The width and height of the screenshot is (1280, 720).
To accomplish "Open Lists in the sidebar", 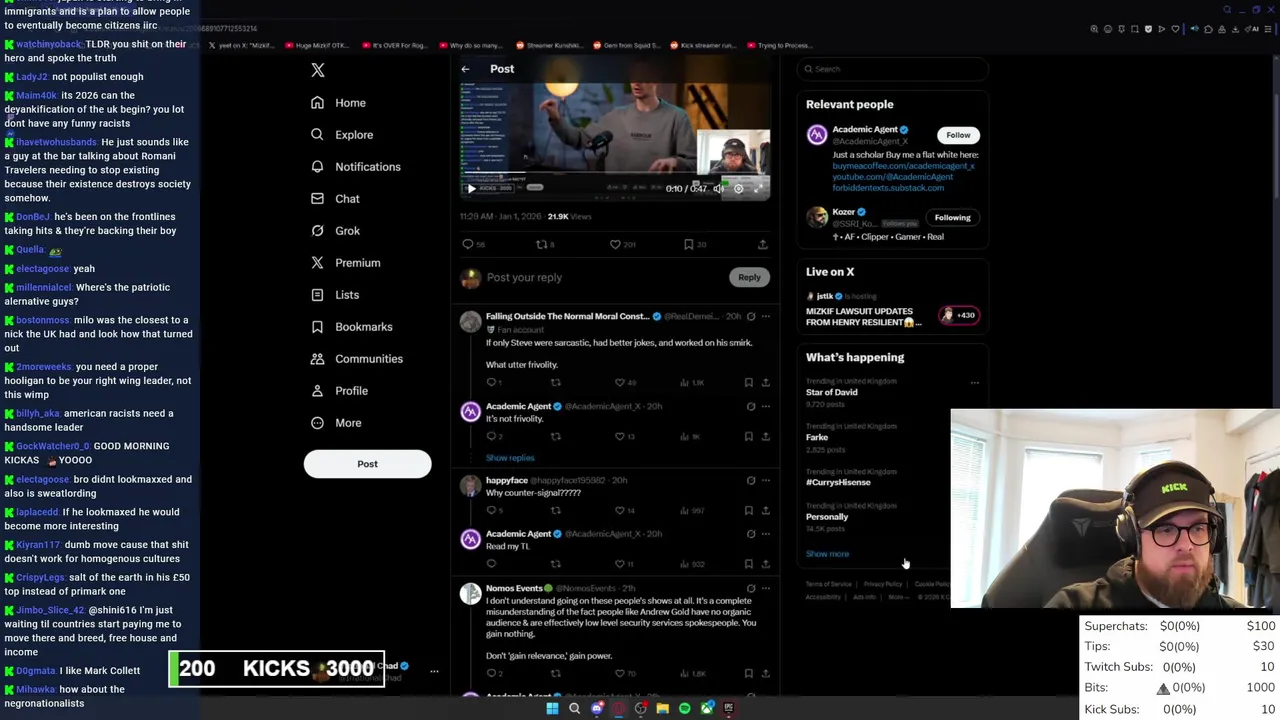I will tap(335, 295).
